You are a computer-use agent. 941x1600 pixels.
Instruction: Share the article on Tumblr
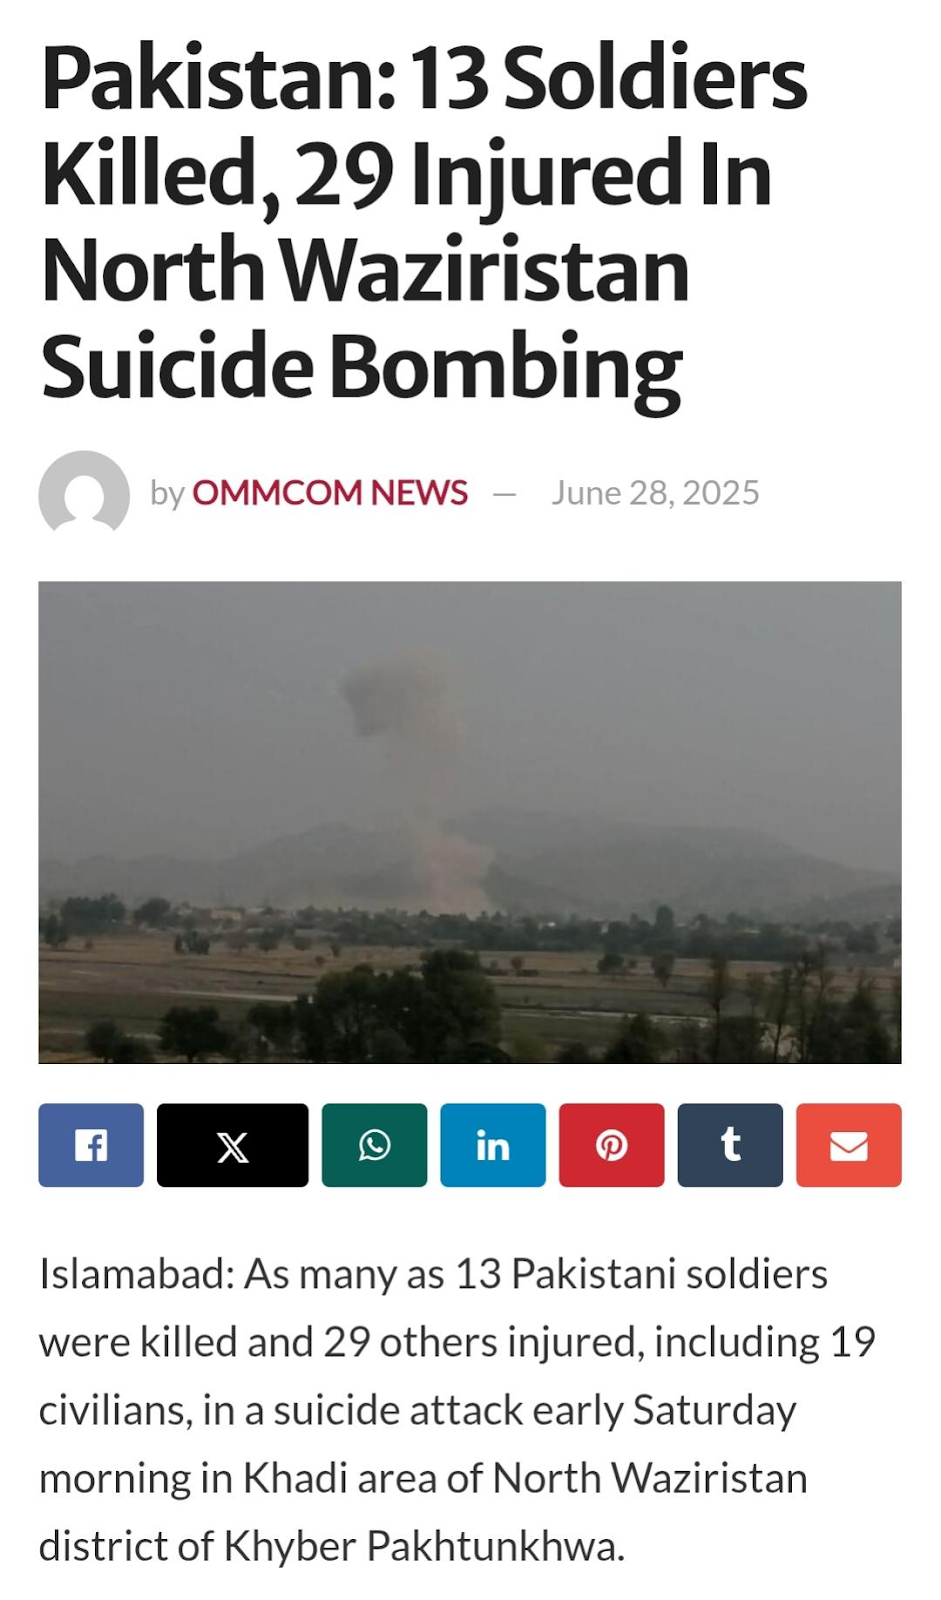pyautogui.click(x=730, y=1145)
